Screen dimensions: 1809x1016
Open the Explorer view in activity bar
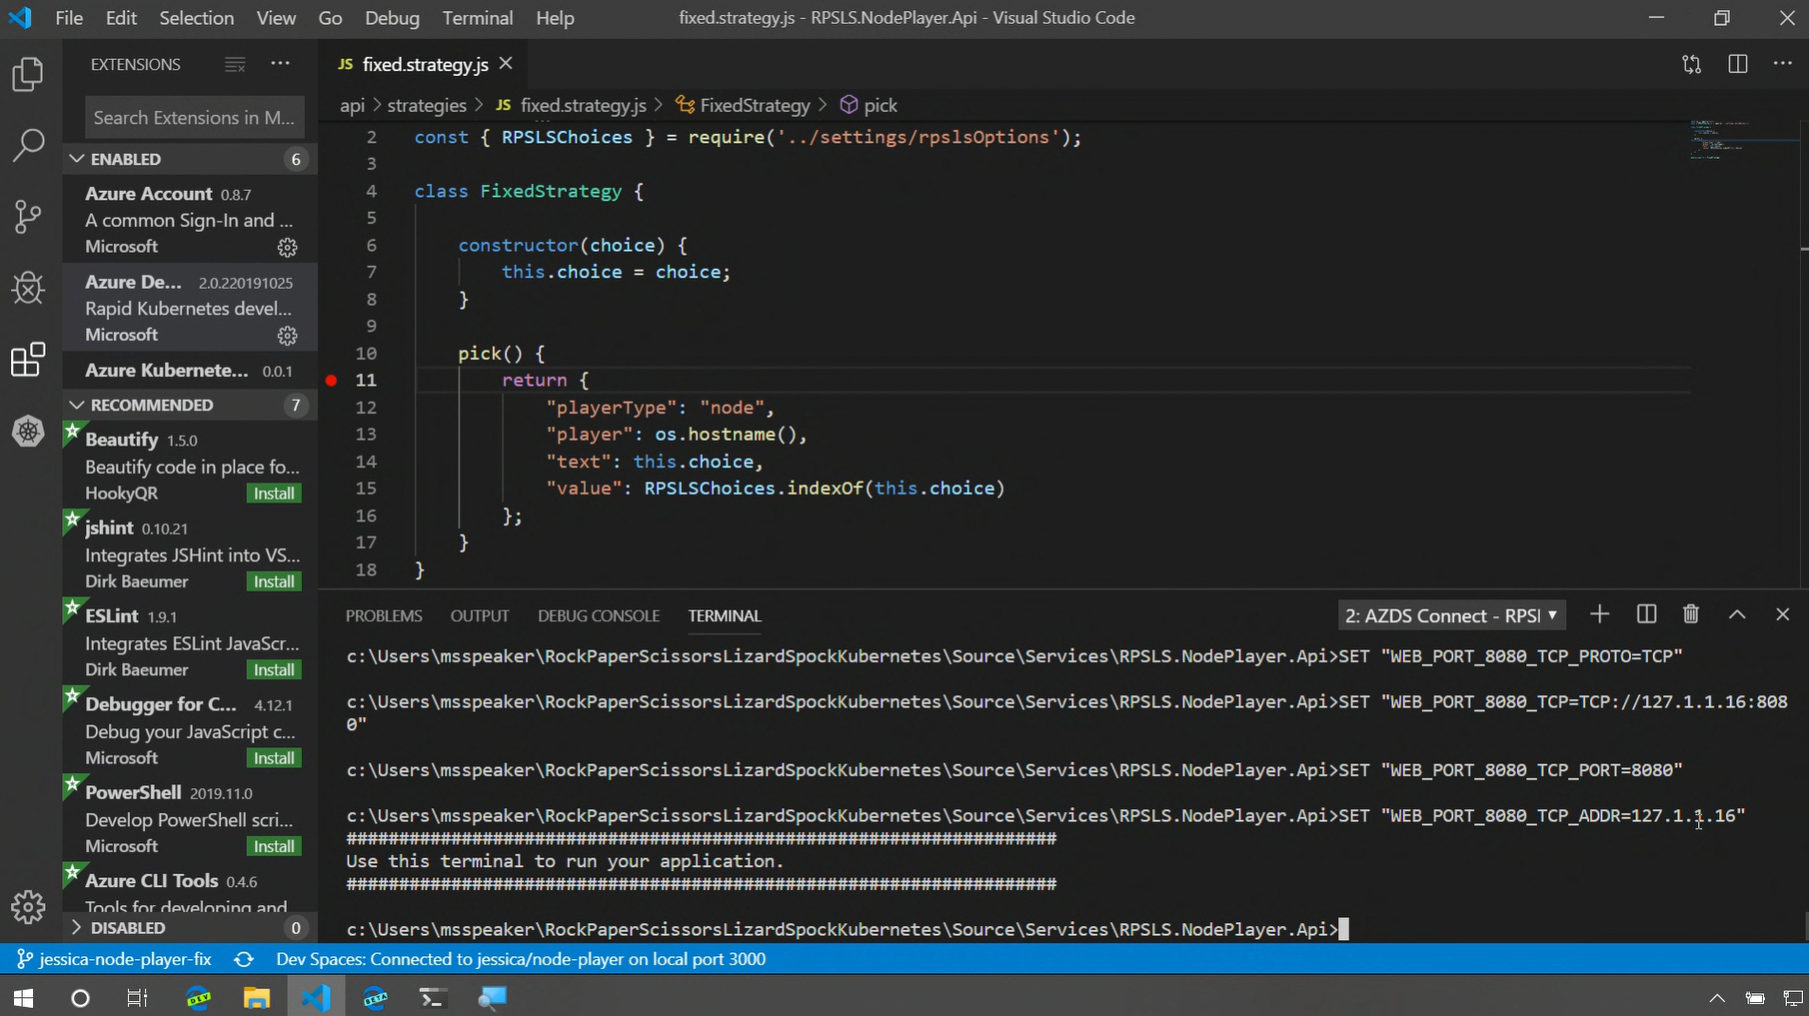click(28, 75)
